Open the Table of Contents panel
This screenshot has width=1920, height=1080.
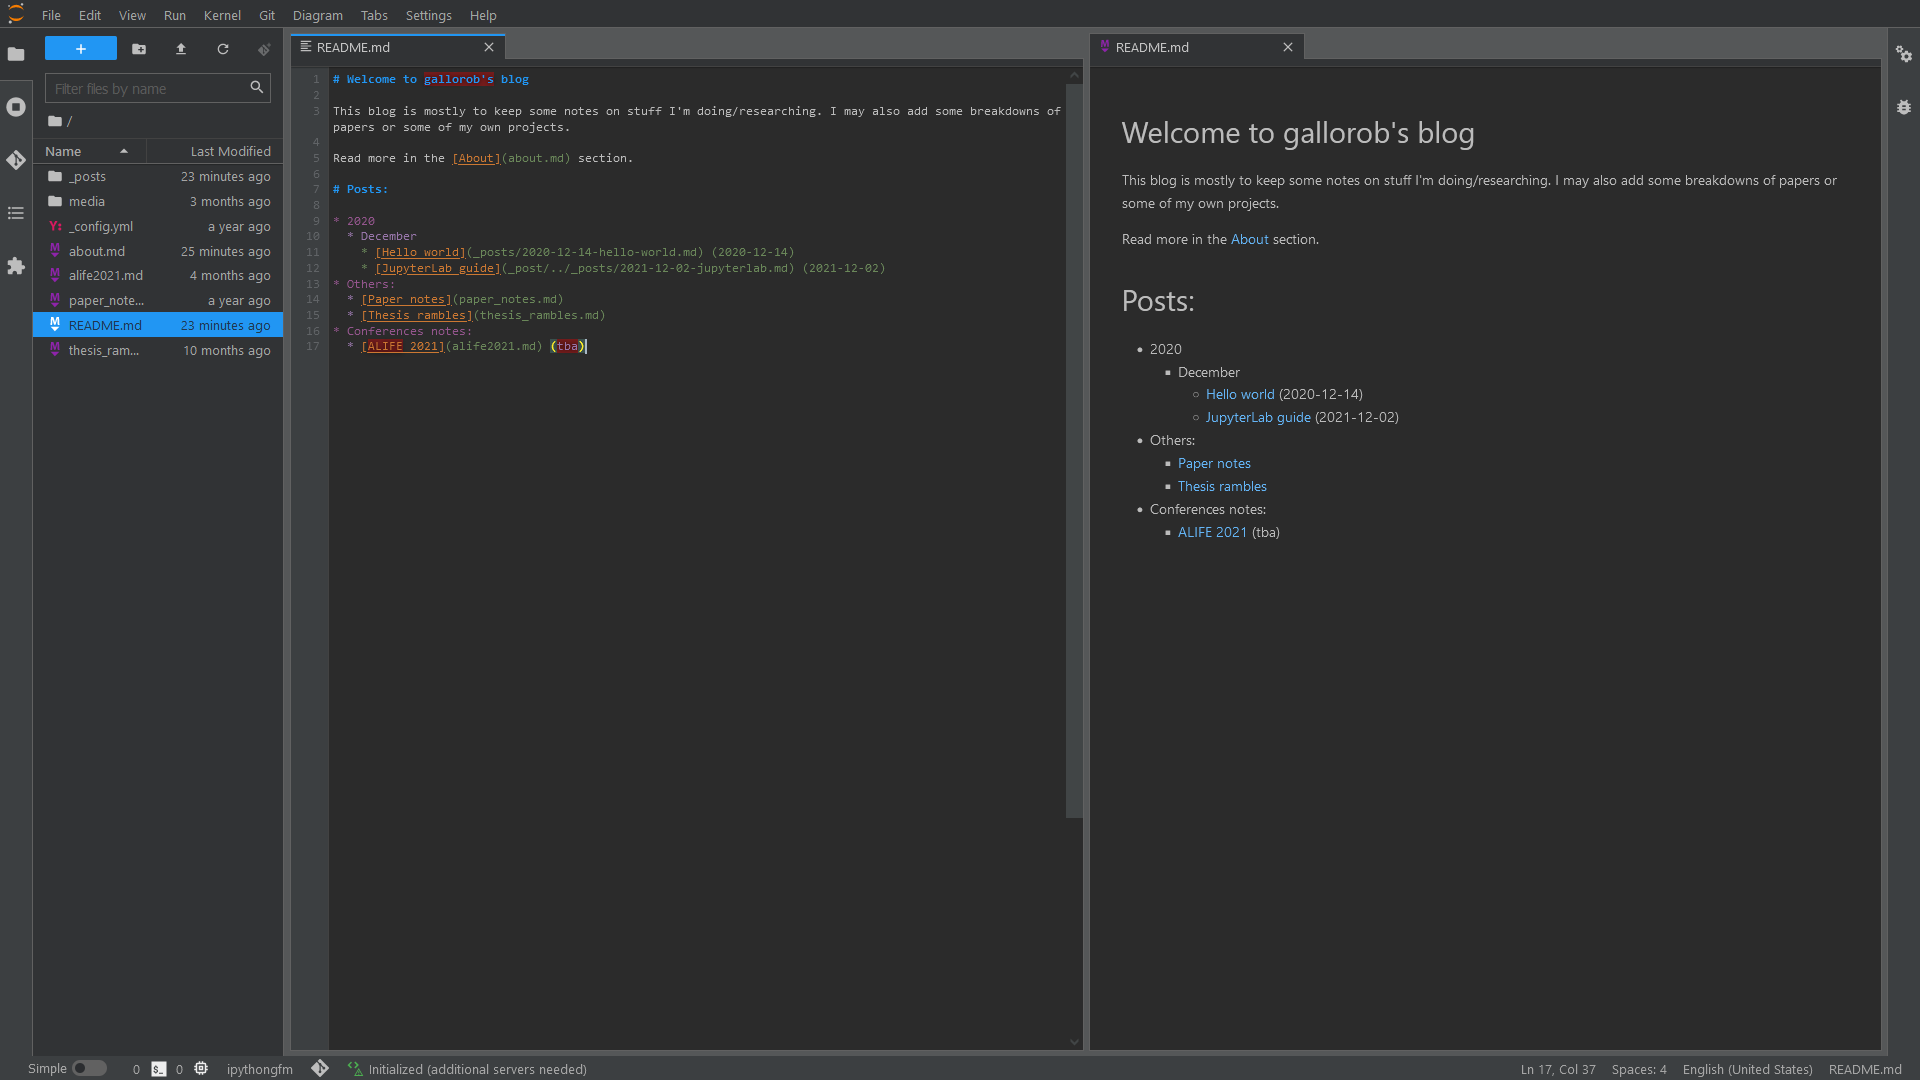coord(16,213)
